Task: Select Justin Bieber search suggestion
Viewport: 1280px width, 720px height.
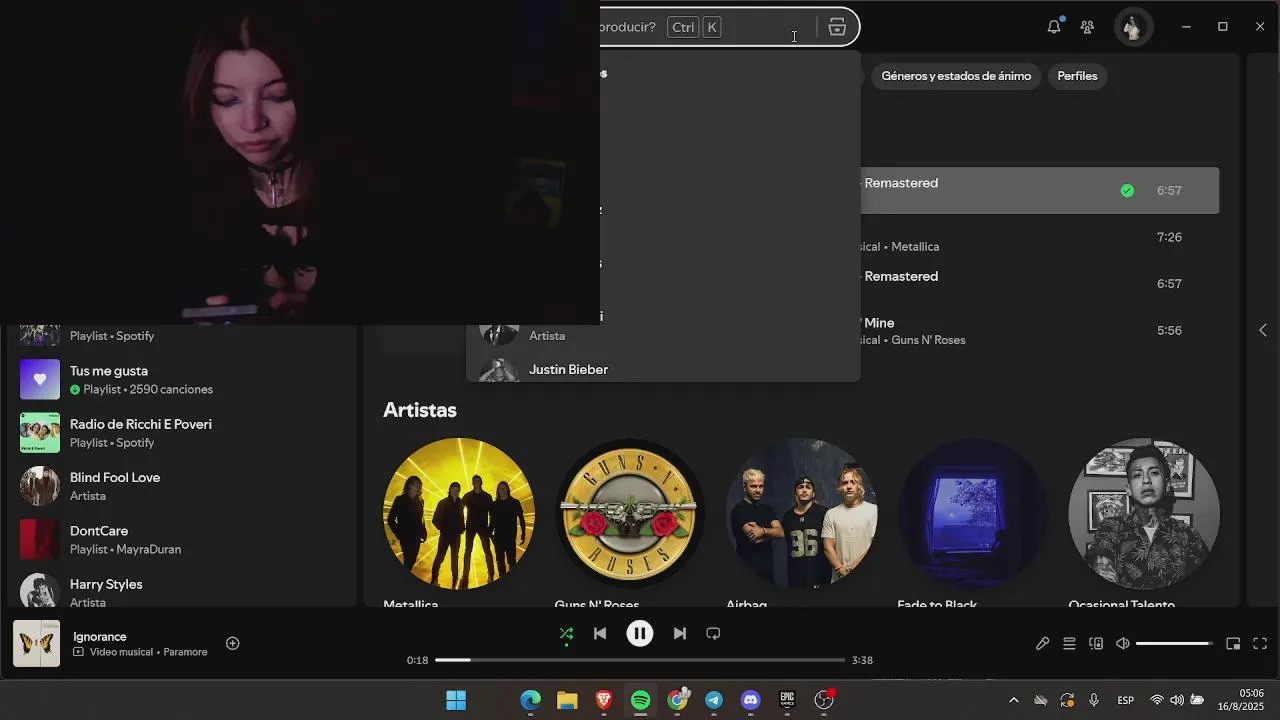Action: (x=662, y=369)
